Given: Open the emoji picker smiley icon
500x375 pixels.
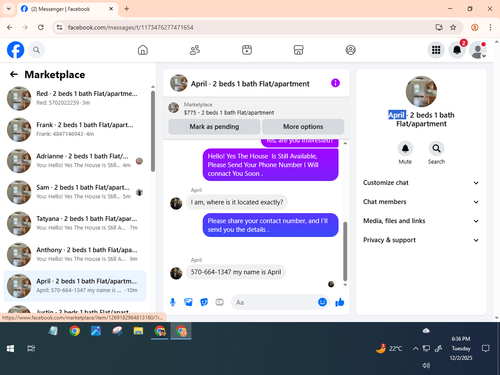Looking at the screenshot, I should (x=322, y=302).
